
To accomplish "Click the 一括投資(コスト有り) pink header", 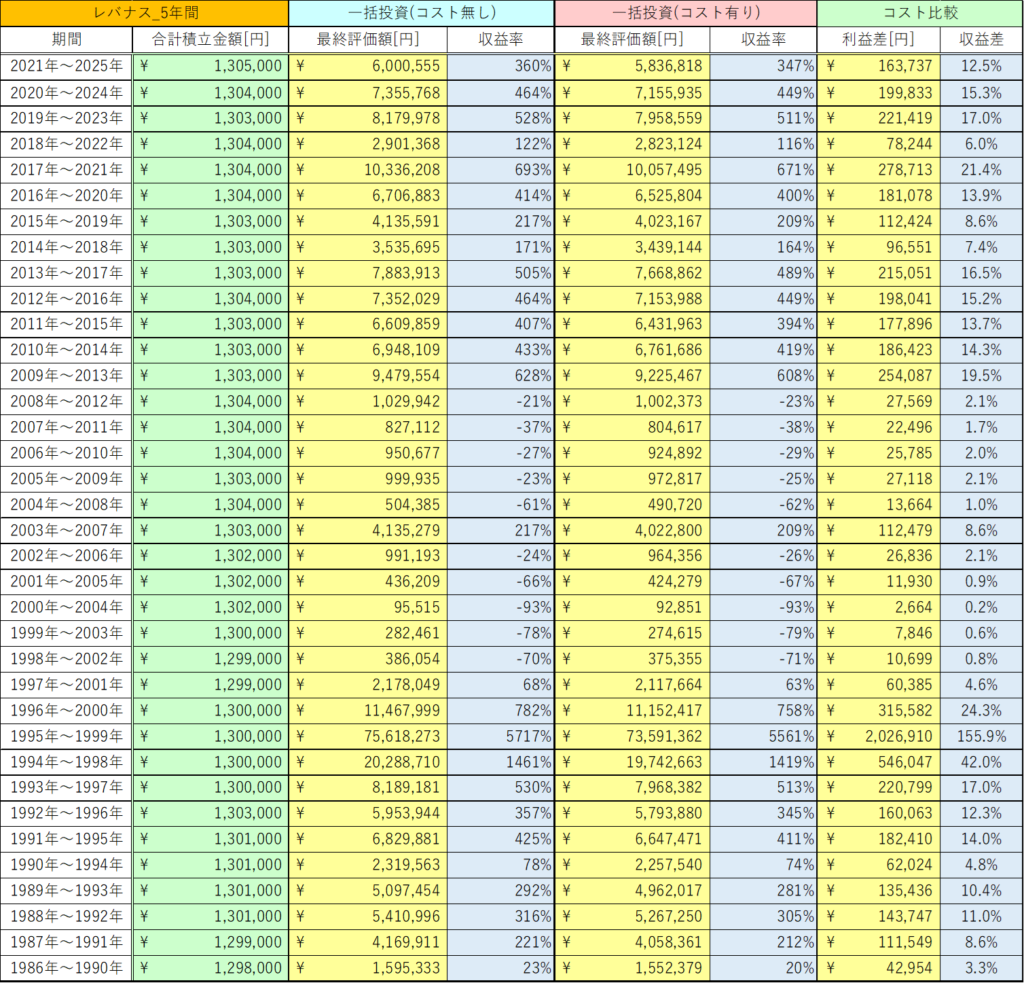I will [x=686, y=13].
